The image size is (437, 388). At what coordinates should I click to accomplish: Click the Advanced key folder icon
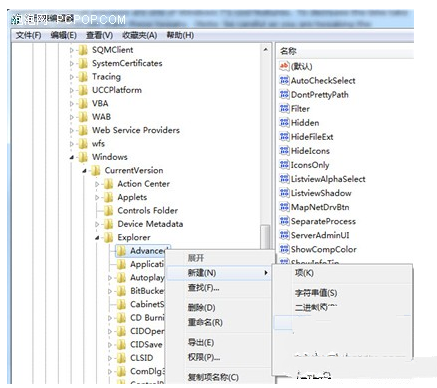coord(121,251)
